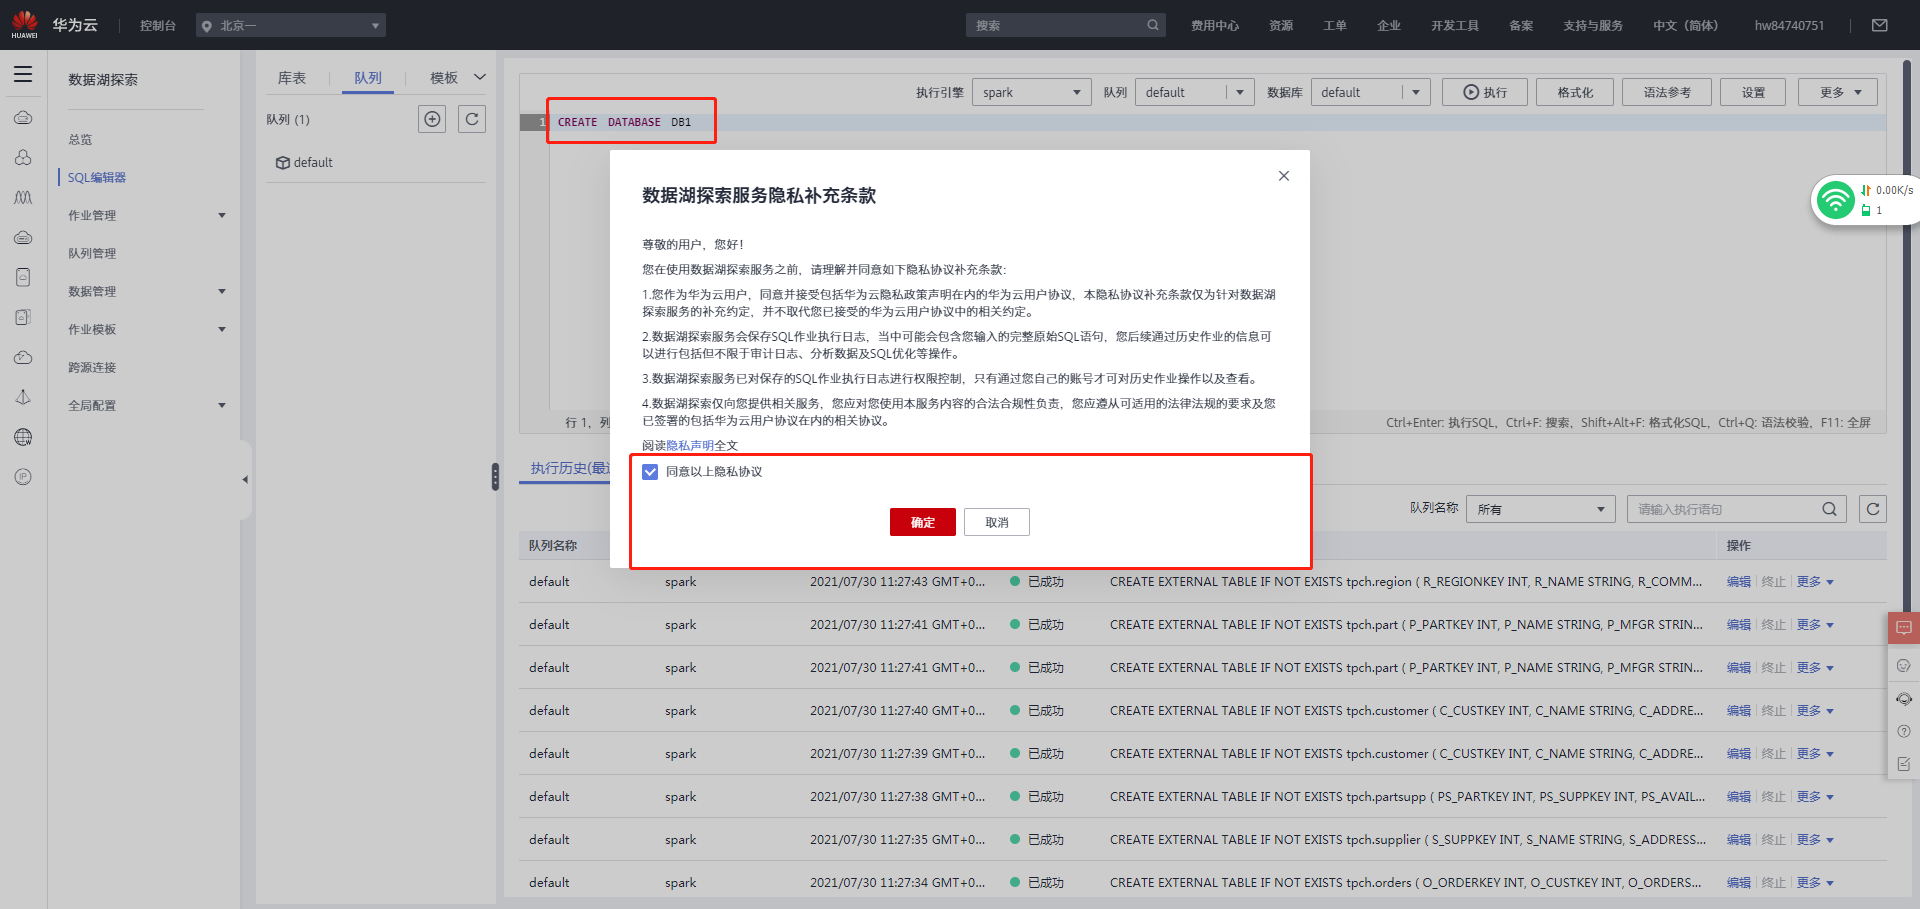Viewport: 1920px width, 909px height.
Task: Click the SQL editor line CREATE DATABASE DB1
Action: pos(624,122)
